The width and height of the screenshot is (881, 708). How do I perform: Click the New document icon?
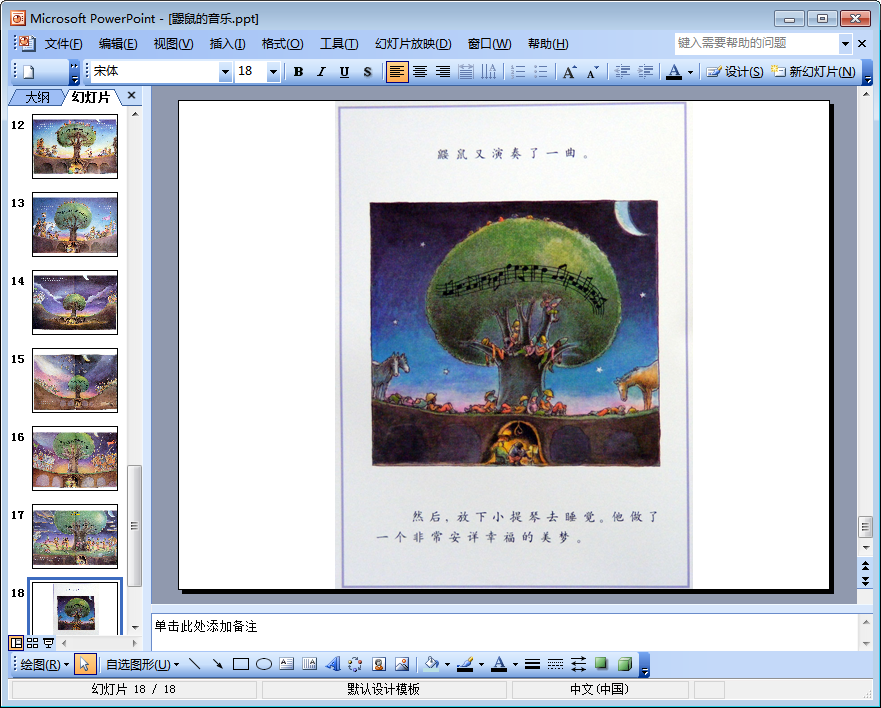tap(29, 72)
